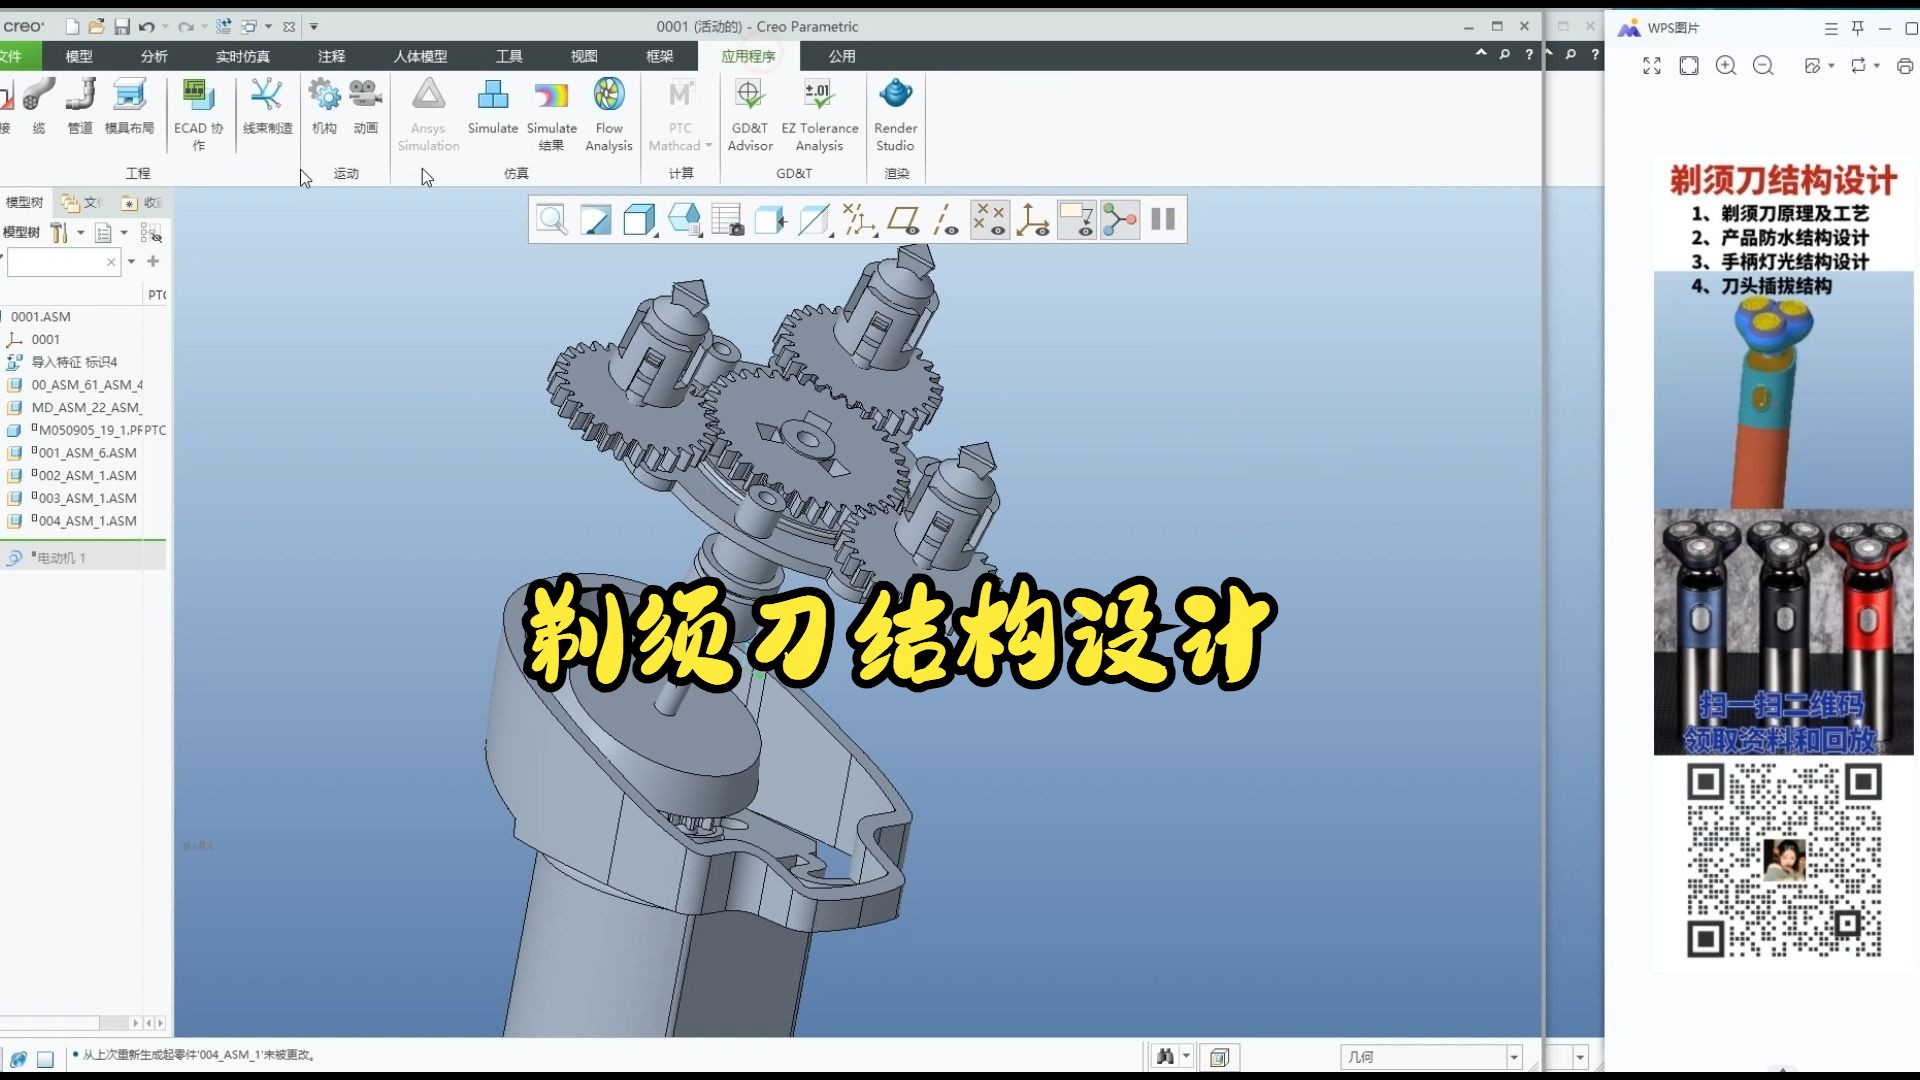This screenshot has width=1920, height=1080.
Task: Click the Refit zoom icon in graphics toolbar
Action: coord(552,219)
